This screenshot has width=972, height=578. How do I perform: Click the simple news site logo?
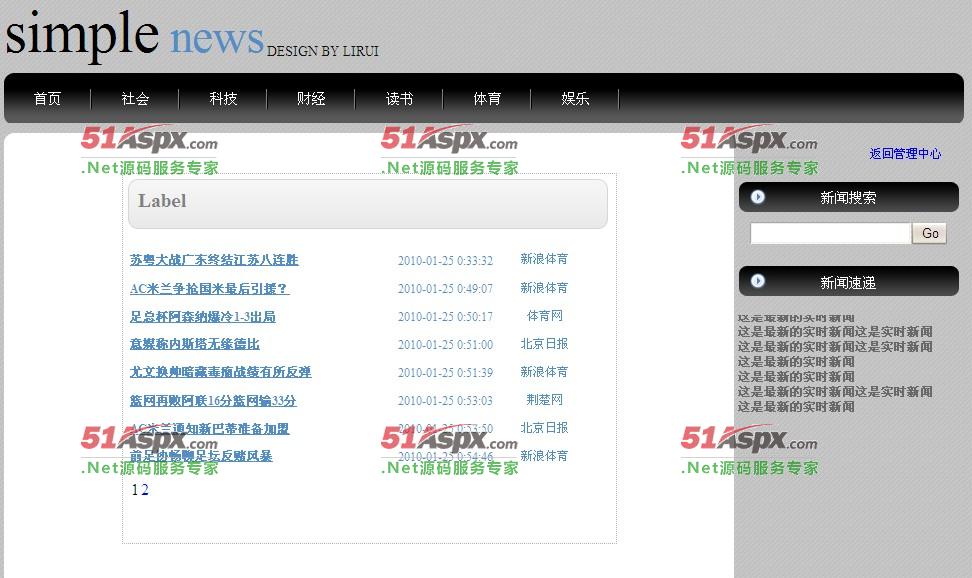tap(135, 35)
